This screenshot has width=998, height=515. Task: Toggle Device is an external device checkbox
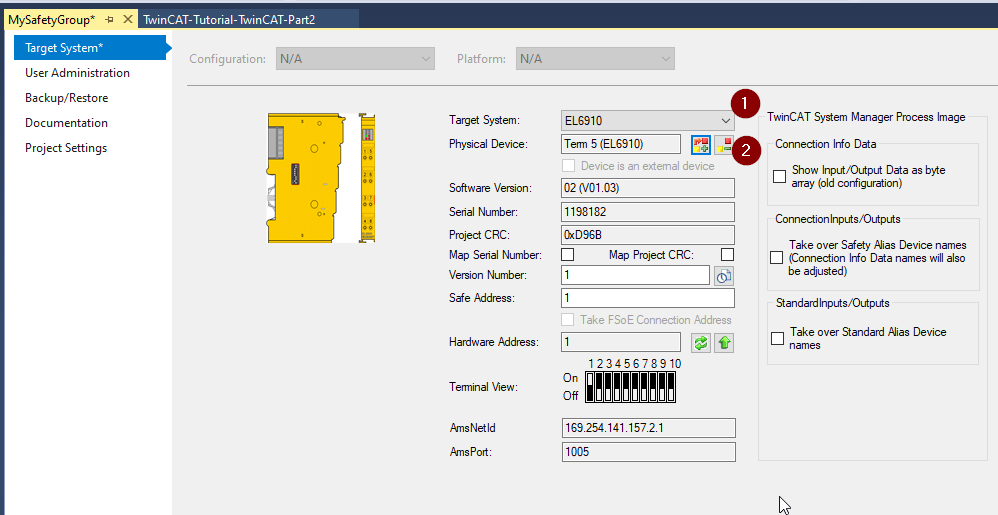[568, 166]
